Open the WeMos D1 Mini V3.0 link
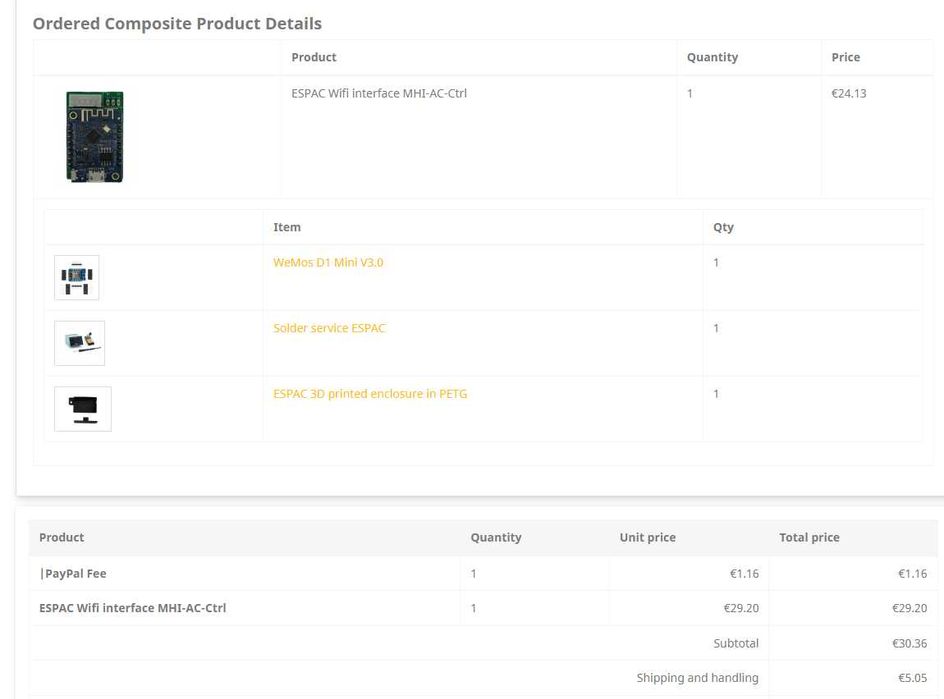Screen dimensions: 944x699 tap(328, 263)
